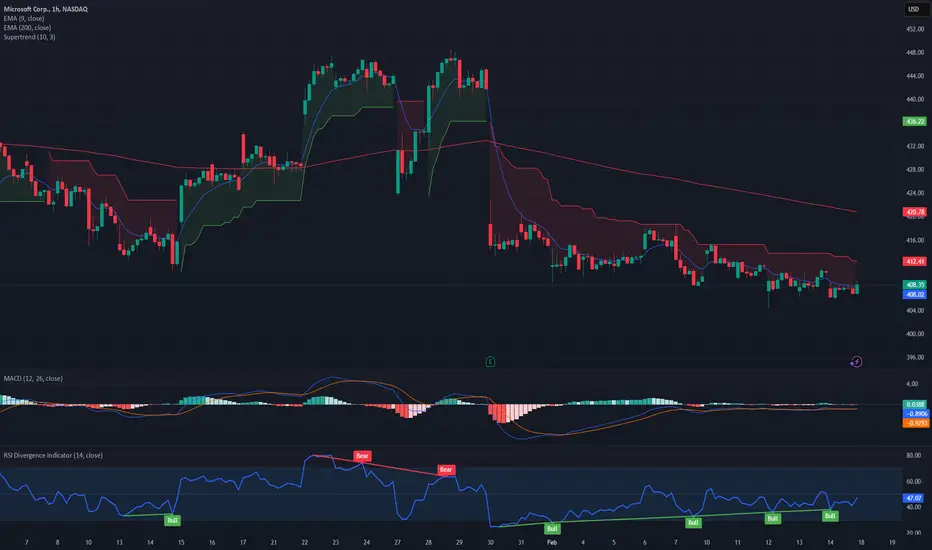Click the red 412.41 Supertrend price label
Screen dimensions: 932x550
pos(914,261)
